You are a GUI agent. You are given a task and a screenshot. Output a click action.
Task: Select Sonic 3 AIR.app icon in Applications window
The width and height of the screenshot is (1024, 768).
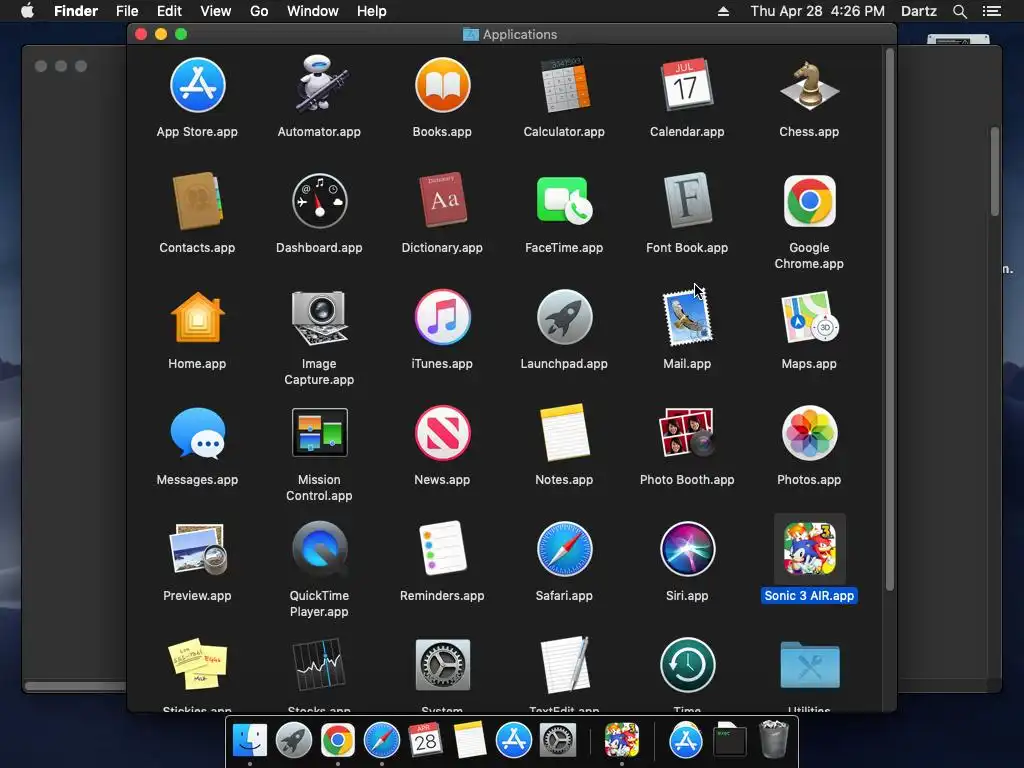point(809,549)
